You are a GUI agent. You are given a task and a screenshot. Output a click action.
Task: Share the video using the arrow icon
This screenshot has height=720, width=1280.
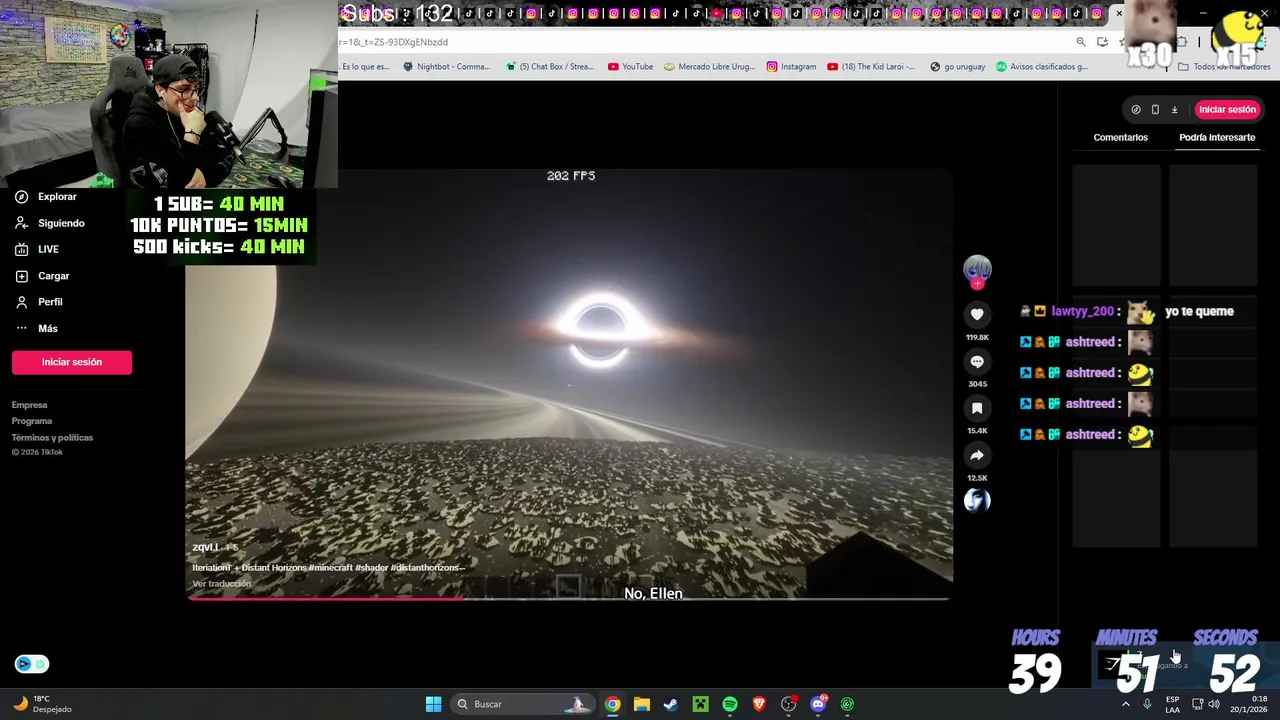(977, 455)
